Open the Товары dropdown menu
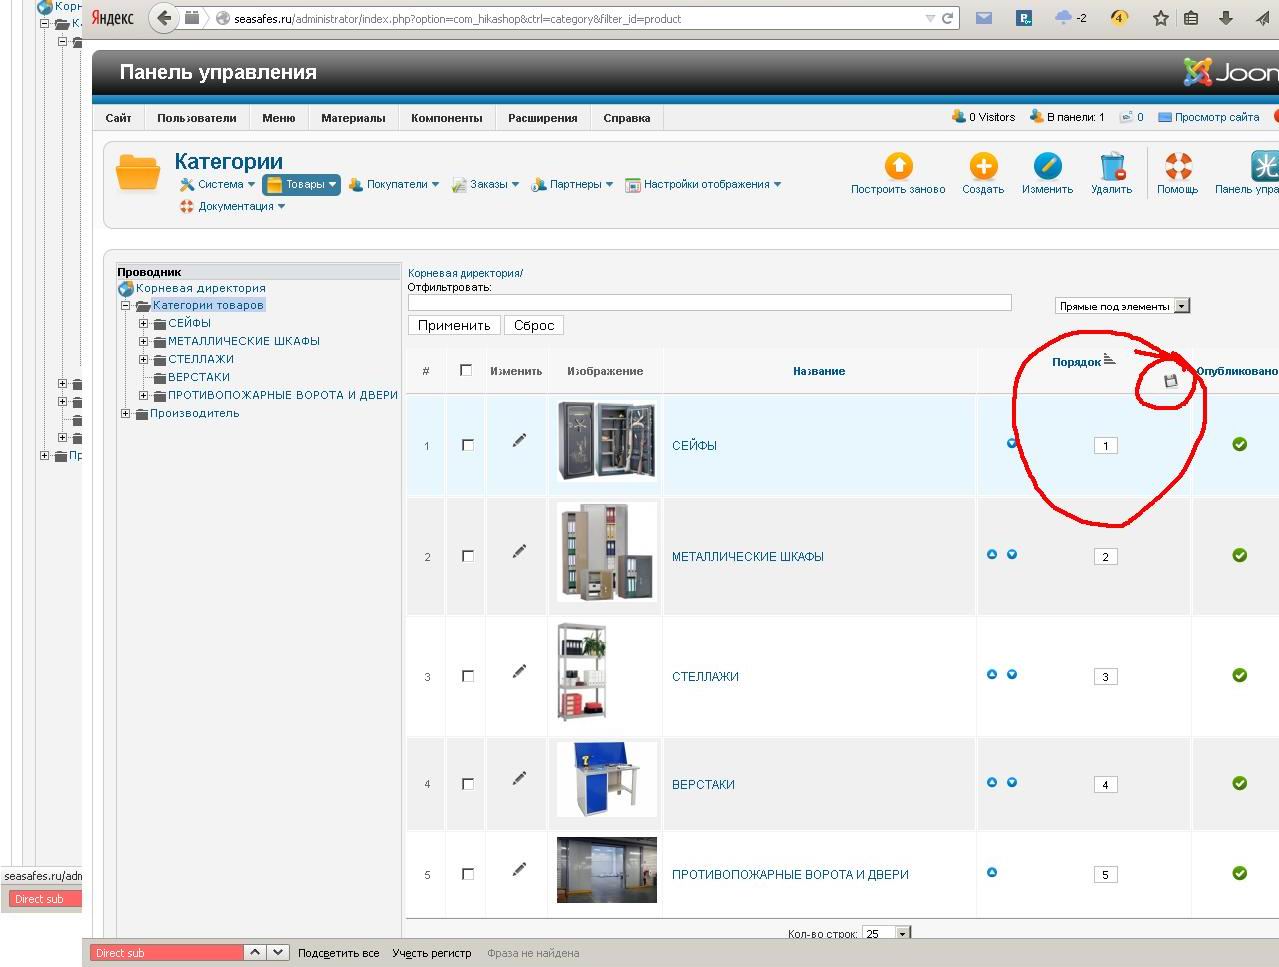Image resolution: width=1279 pixels, height=967 pixels. tap(302, 184)
